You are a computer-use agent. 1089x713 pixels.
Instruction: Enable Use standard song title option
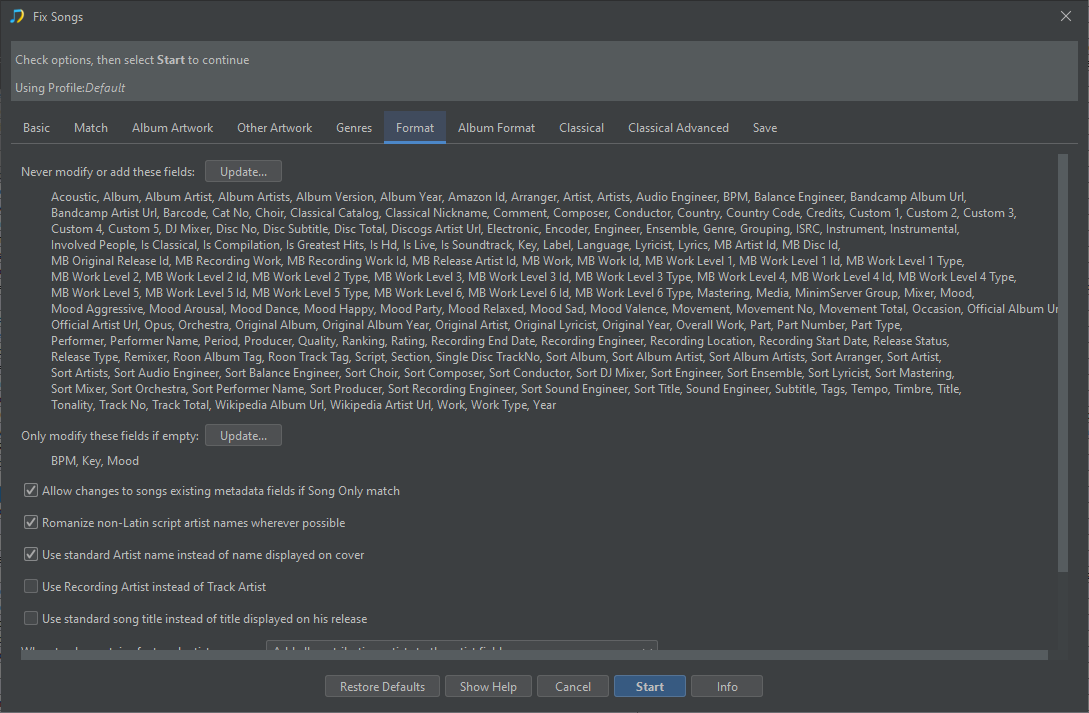point(31,619)
